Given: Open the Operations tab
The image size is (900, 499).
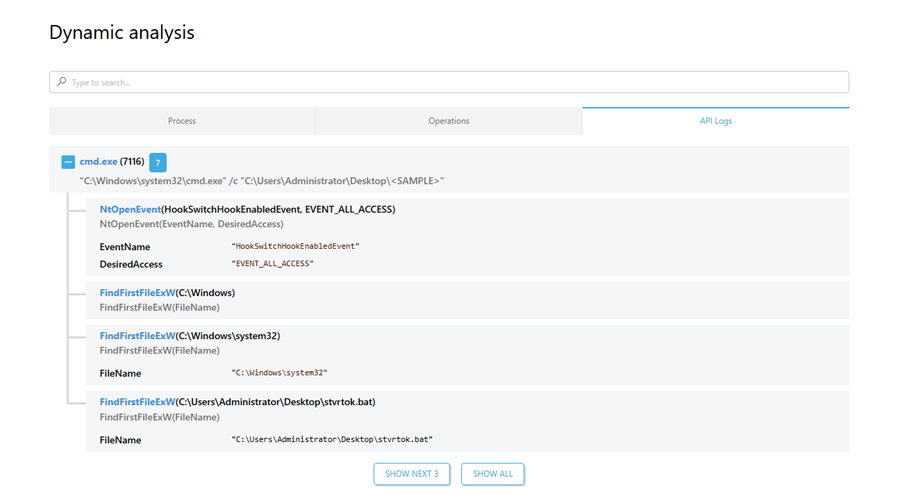Looking at the screenshot, I should click(449, 121).
